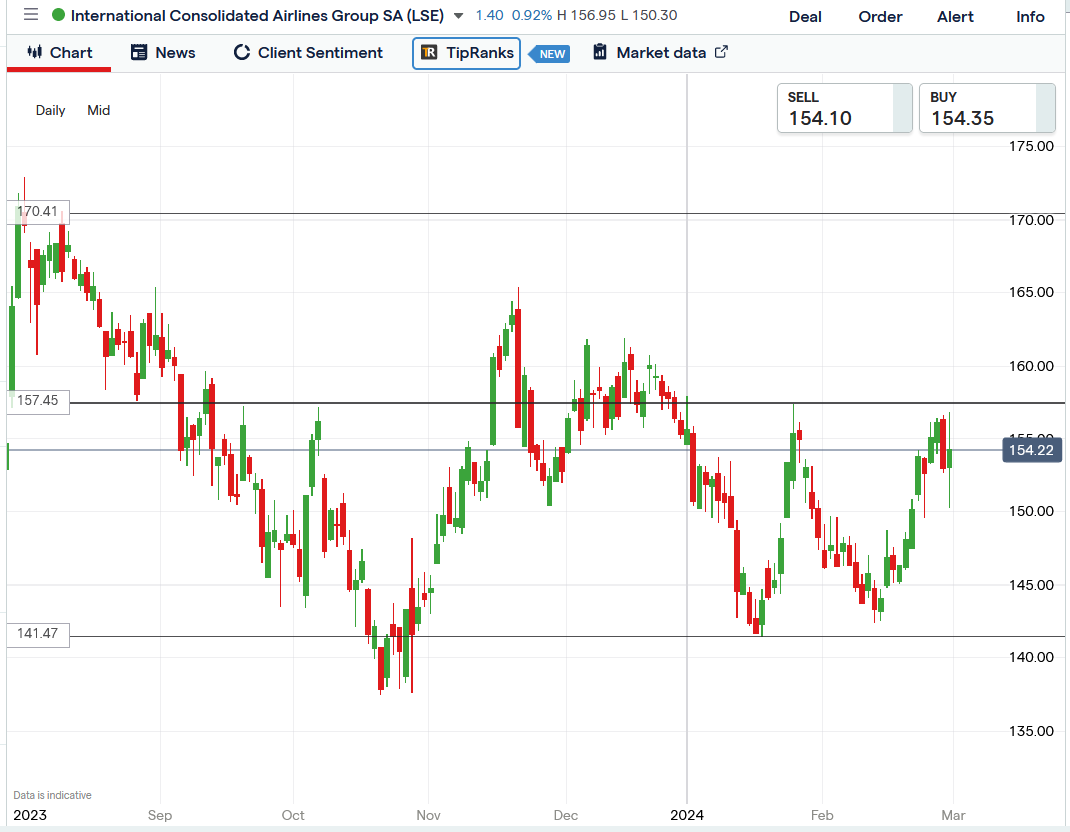Click the Feb label on time axis
The height and width of the screenshot is (832, 1070).
[x=822, y=815]
